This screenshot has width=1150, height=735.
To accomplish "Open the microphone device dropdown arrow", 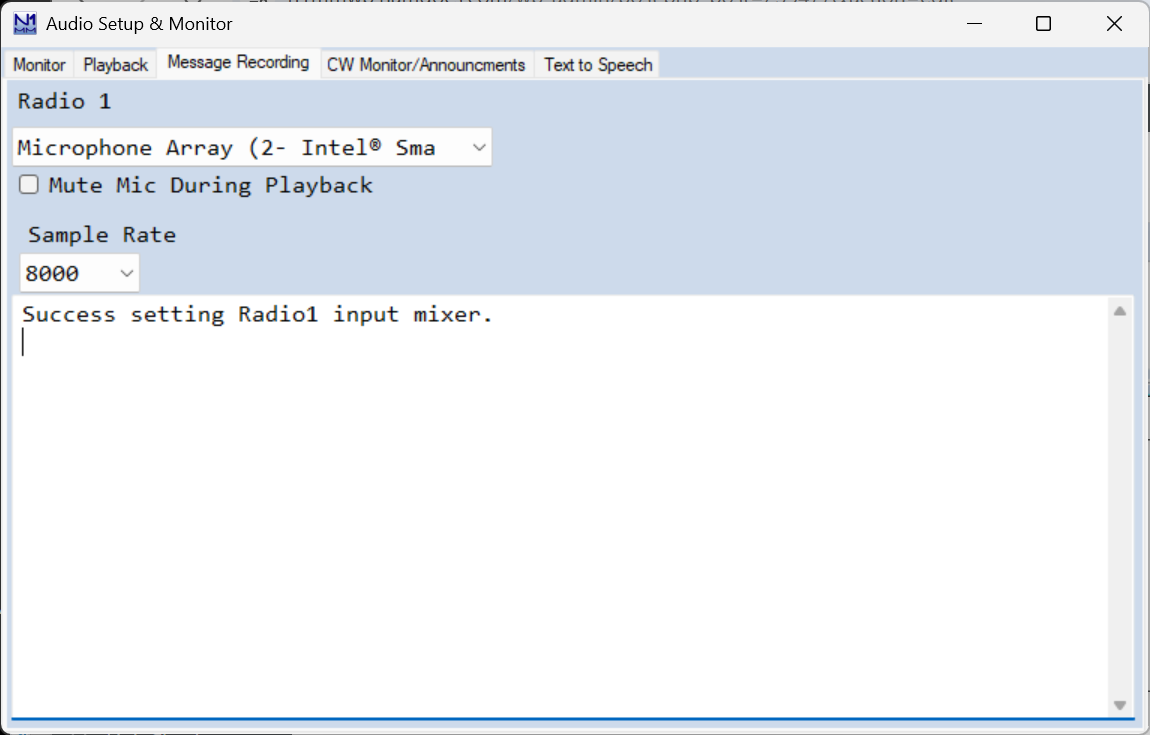I will coord(478,146).
